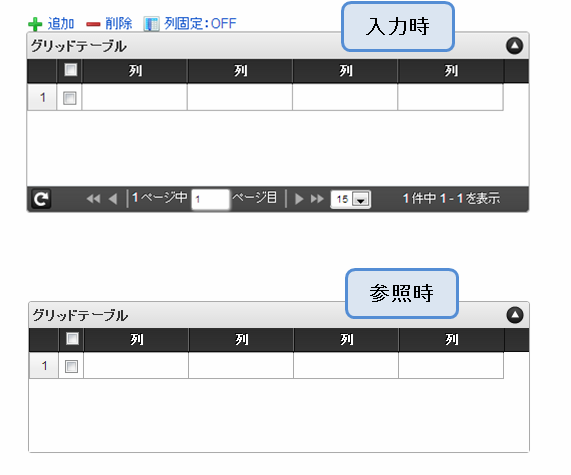Check the header select-all checkbox in lower grid
571x475 pixels.
72,338
